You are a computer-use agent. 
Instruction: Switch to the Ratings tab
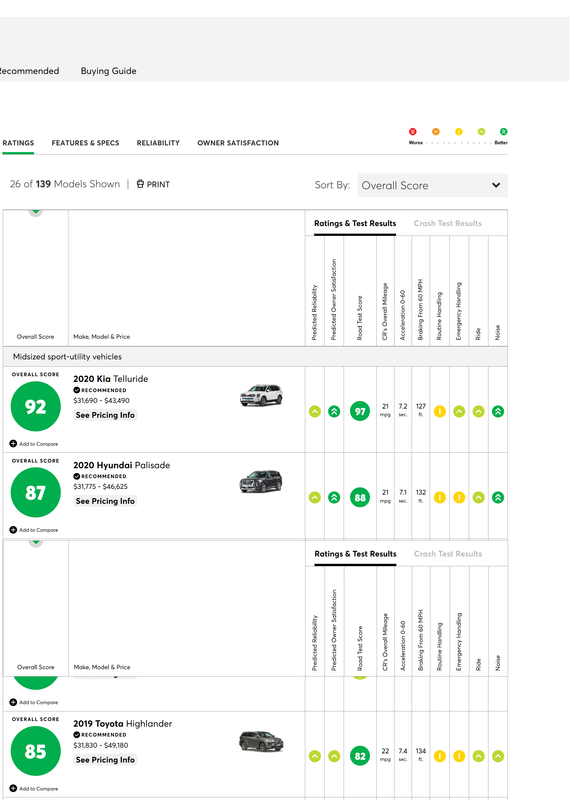tap(18, 143)
